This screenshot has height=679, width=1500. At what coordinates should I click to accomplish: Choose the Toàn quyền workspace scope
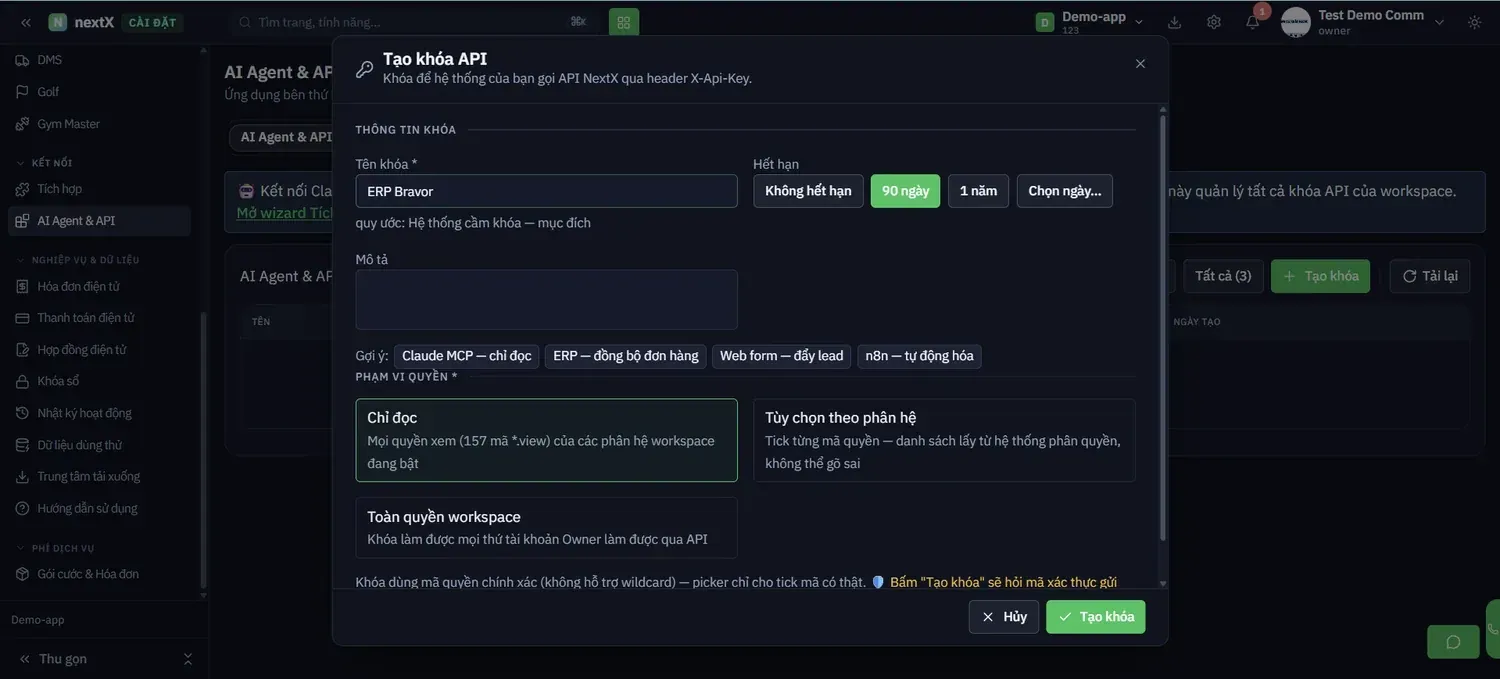click(x=546, y=527)
